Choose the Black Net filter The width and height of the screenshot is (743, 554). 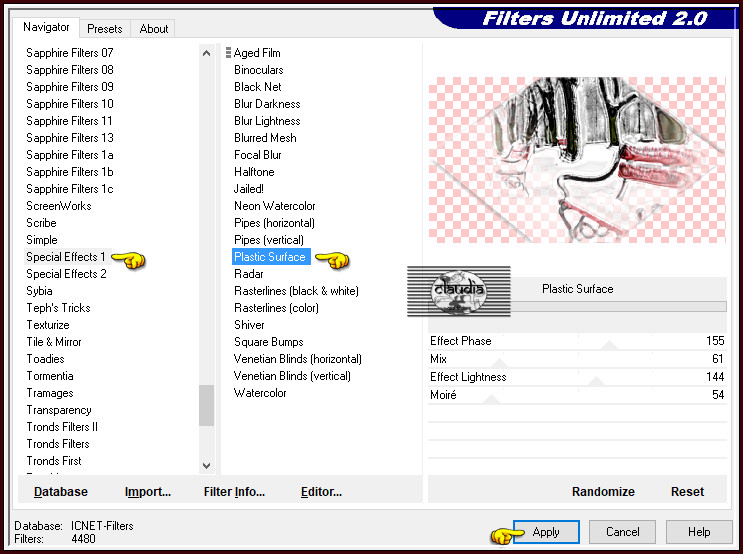point(258,87)
